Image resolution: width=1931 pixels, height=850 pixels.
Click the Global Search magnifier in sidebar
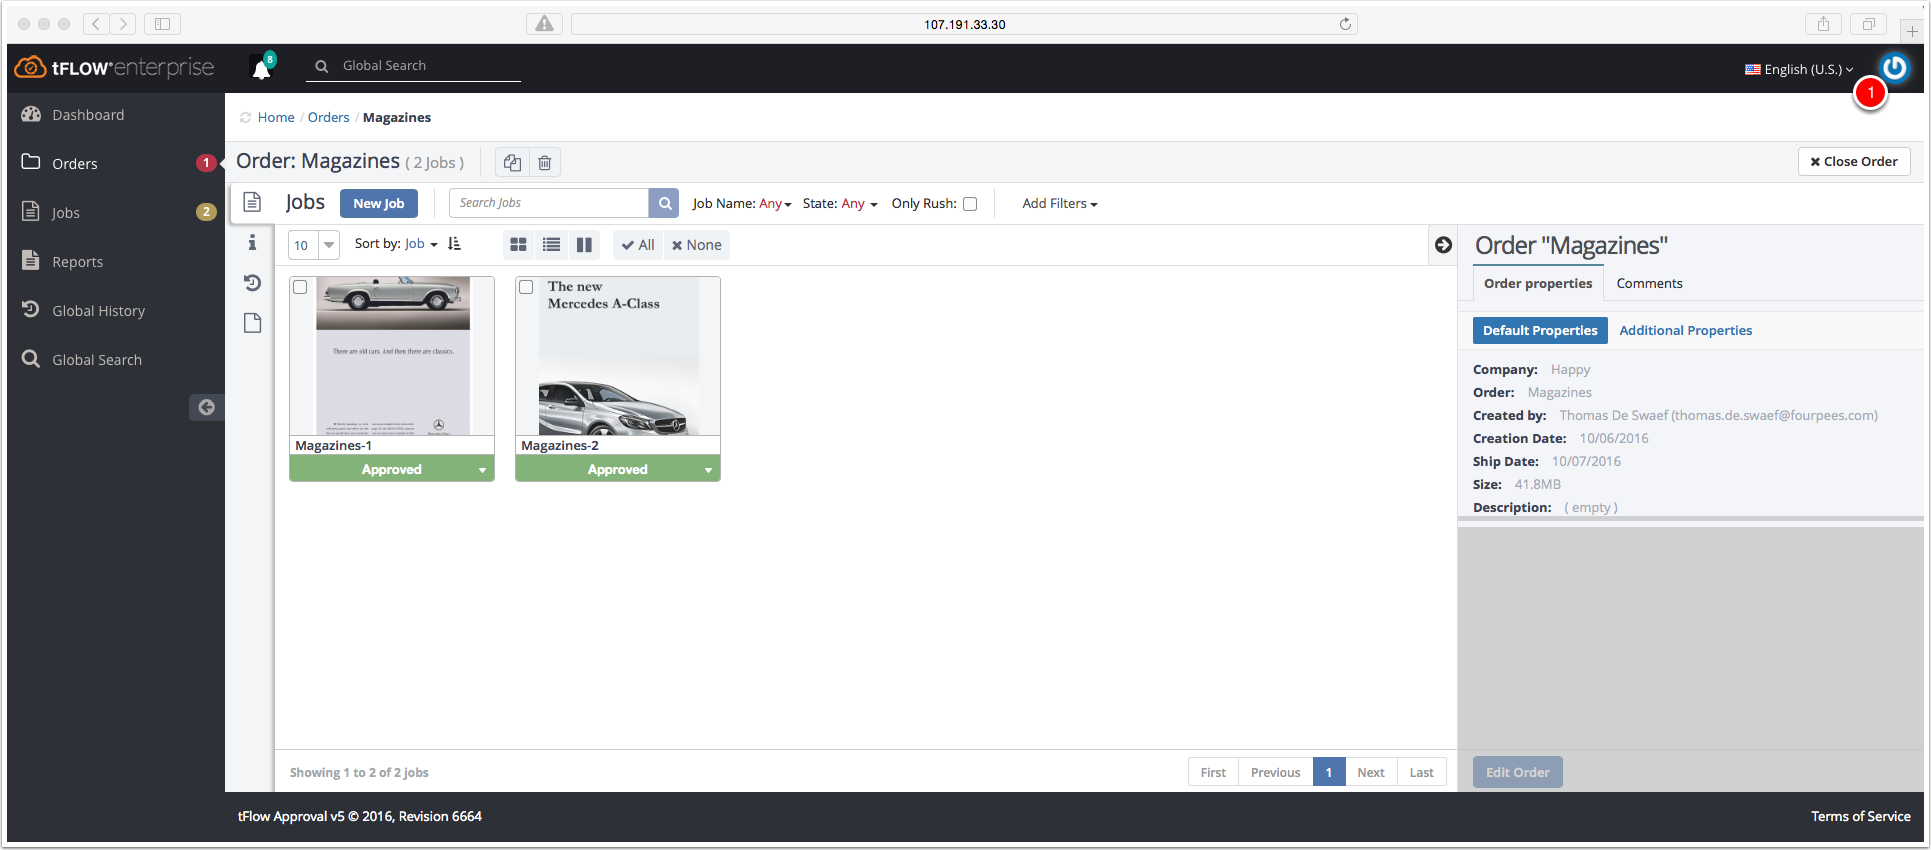pyautogui.click(x=31, y=358)
